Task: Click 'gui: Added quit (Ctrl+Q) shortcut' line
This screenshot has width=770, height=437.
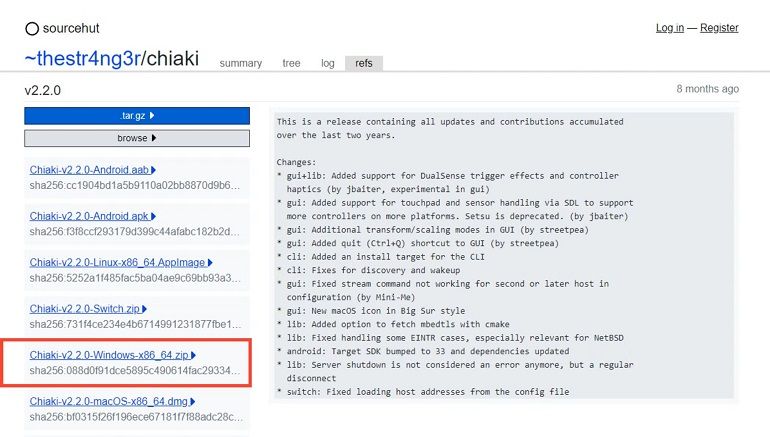Action: 417,243
